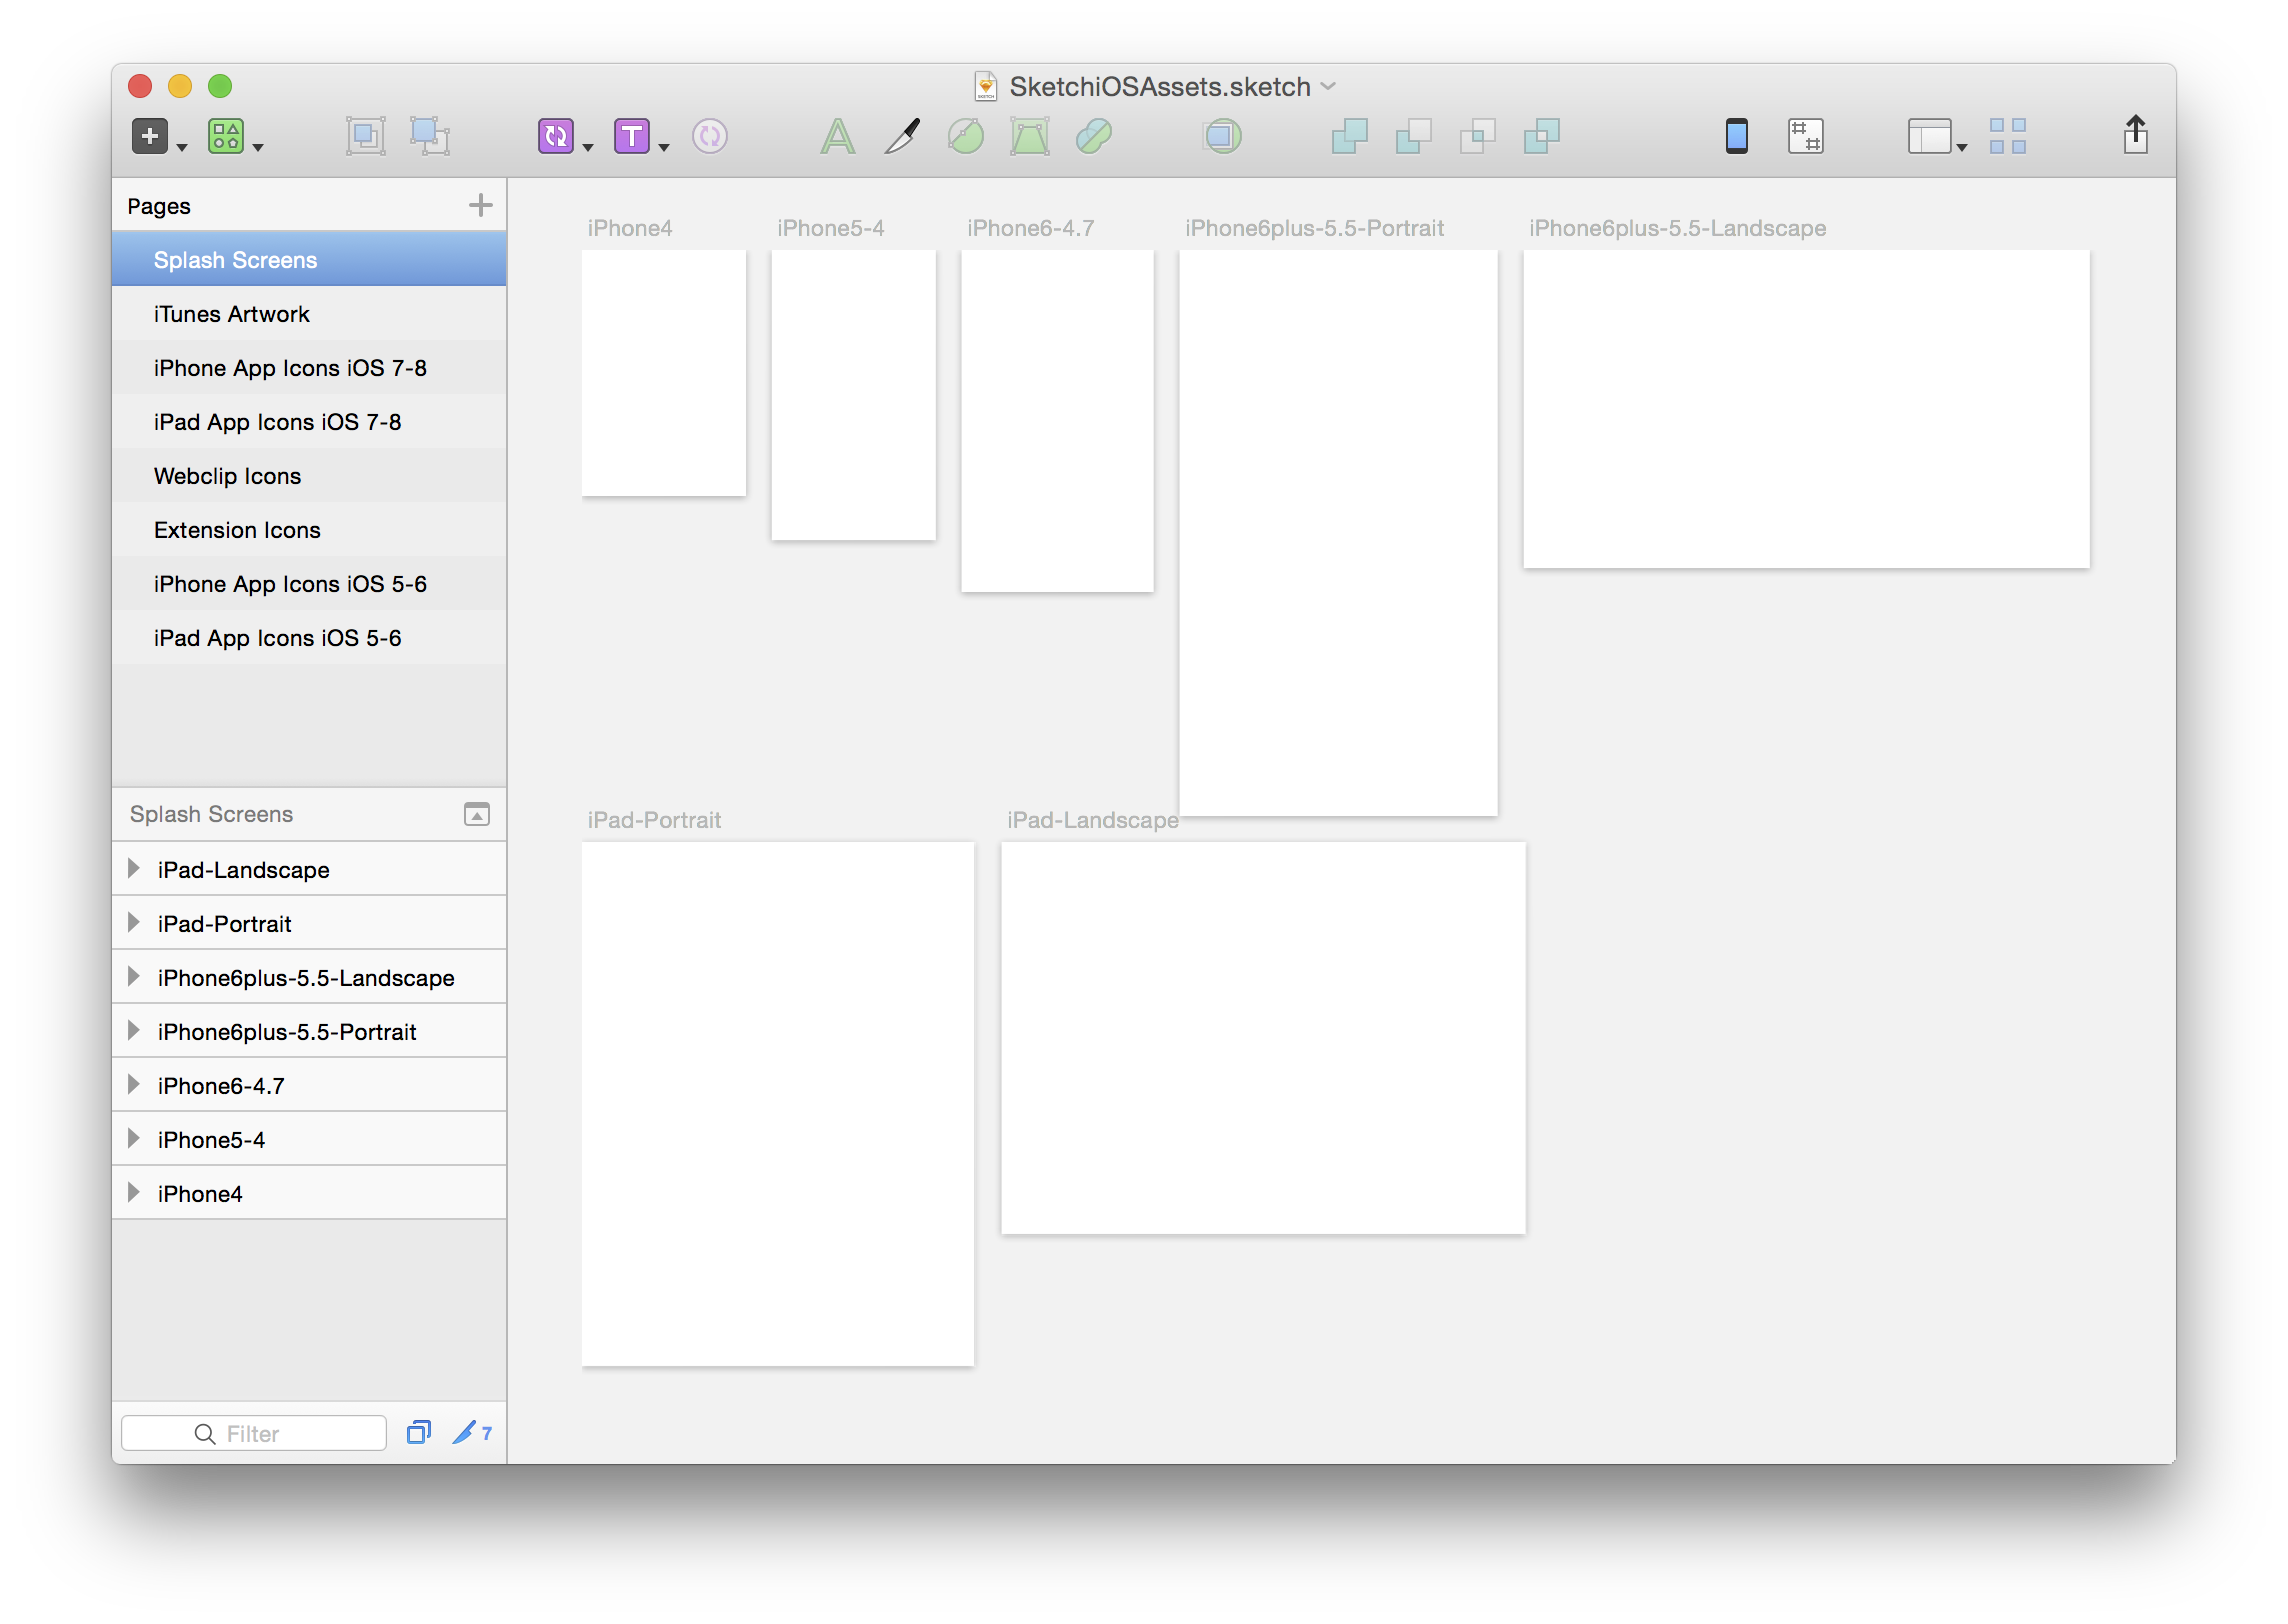Click the Mirror iPhone preview icon
This screenshot has height=1624, width=2288.
pyautogui.click(x=1736, y=136)
